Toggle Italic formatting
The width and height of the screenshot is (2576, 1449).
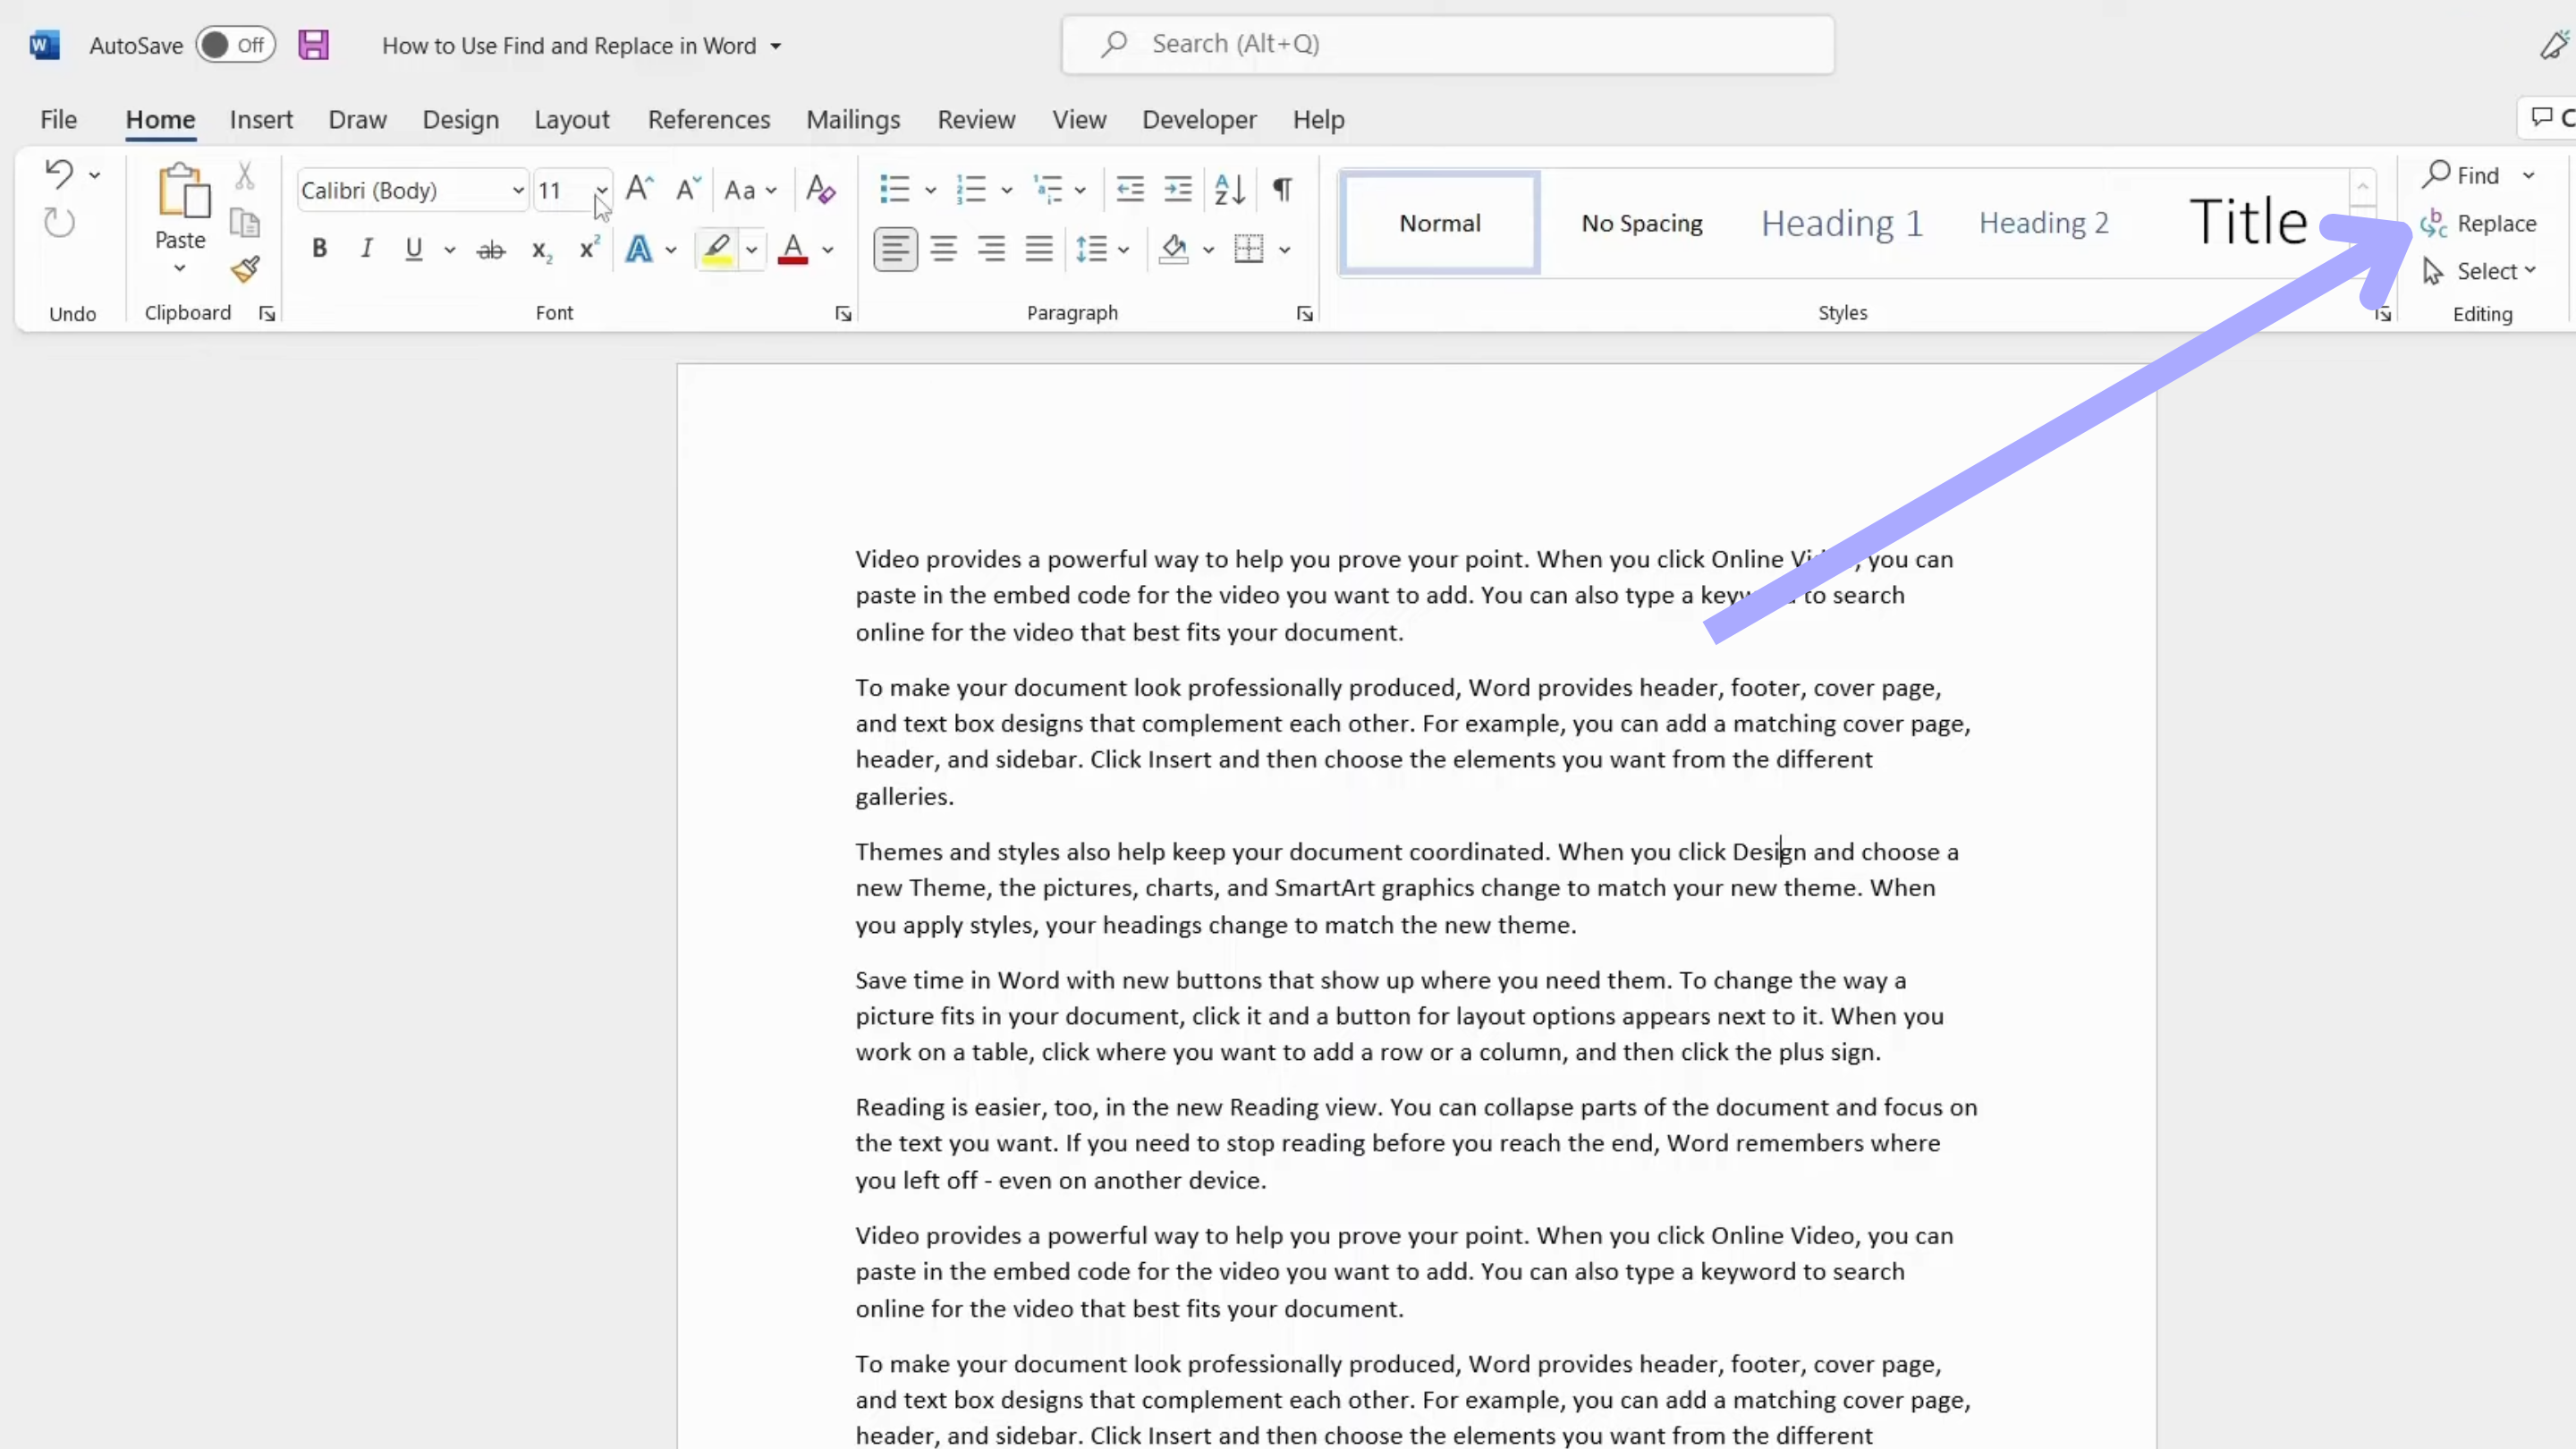point(366,249)
